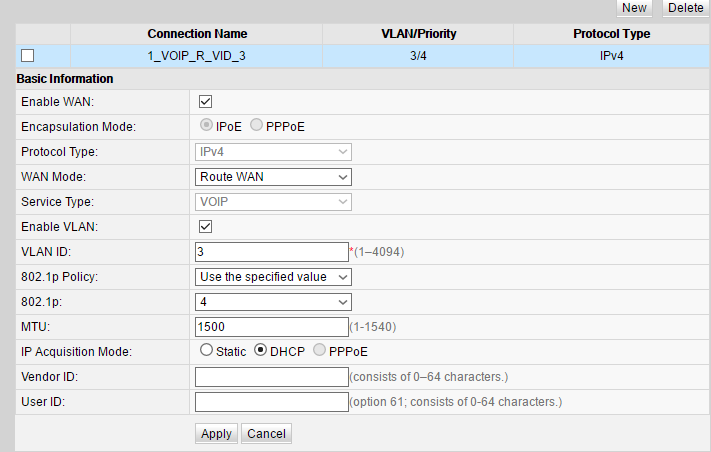
Task: Toggle the Enable VLAN checkbox
Action: point(205,227)
